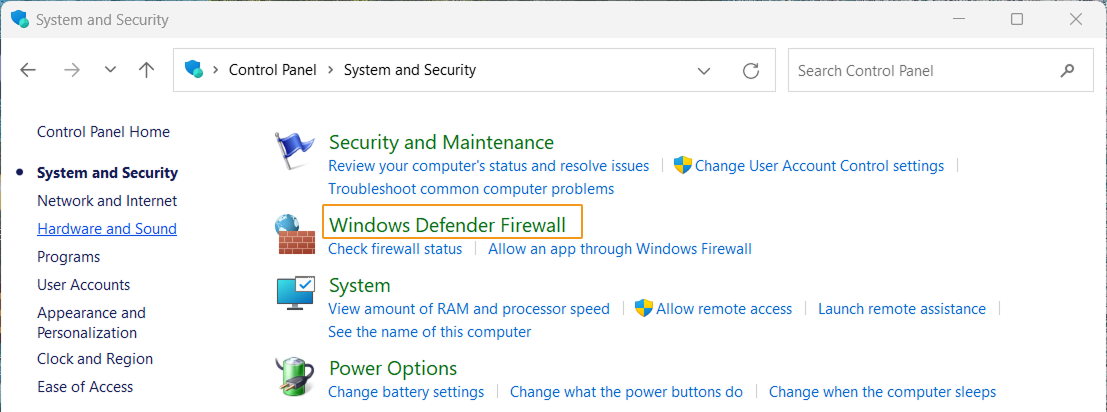Screen dimensions: 1107x412
Task: Click the Power Options battery icon
Action: click(294, 376)
